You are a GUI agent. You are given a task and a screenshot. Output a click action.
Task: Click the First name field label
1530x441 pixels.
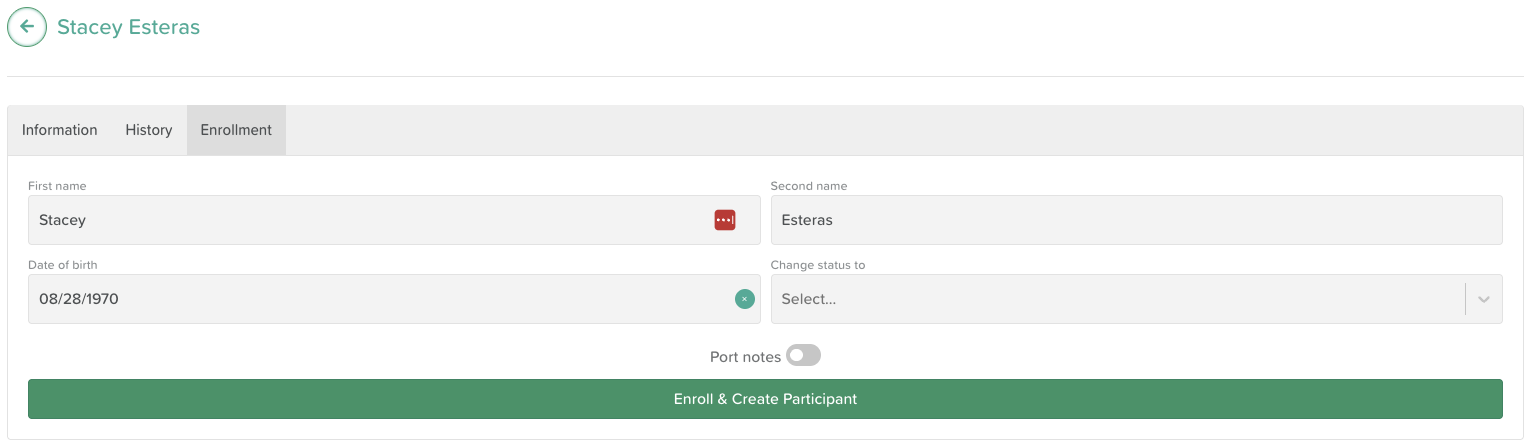tap(57, 186)
